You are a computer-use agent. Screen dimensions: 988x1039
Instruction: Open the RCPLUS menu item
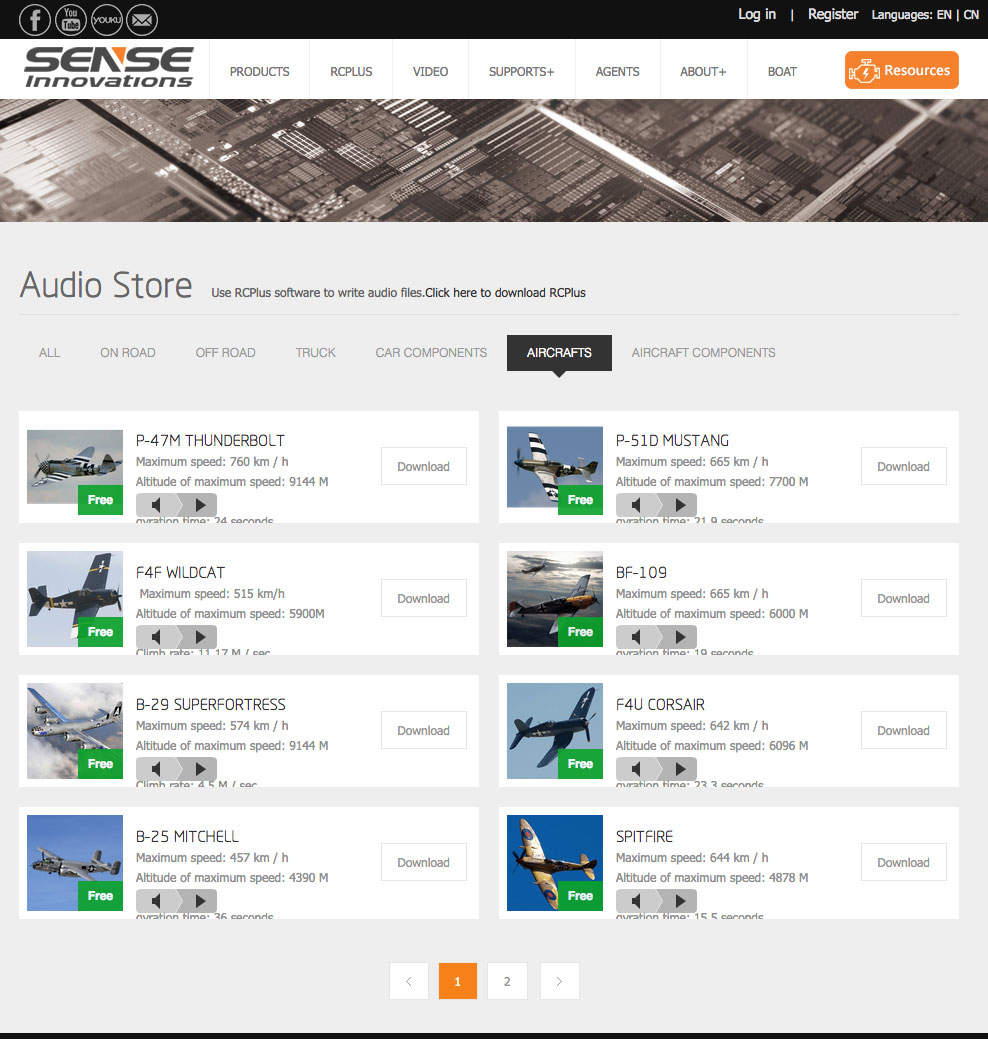[351, 72]
